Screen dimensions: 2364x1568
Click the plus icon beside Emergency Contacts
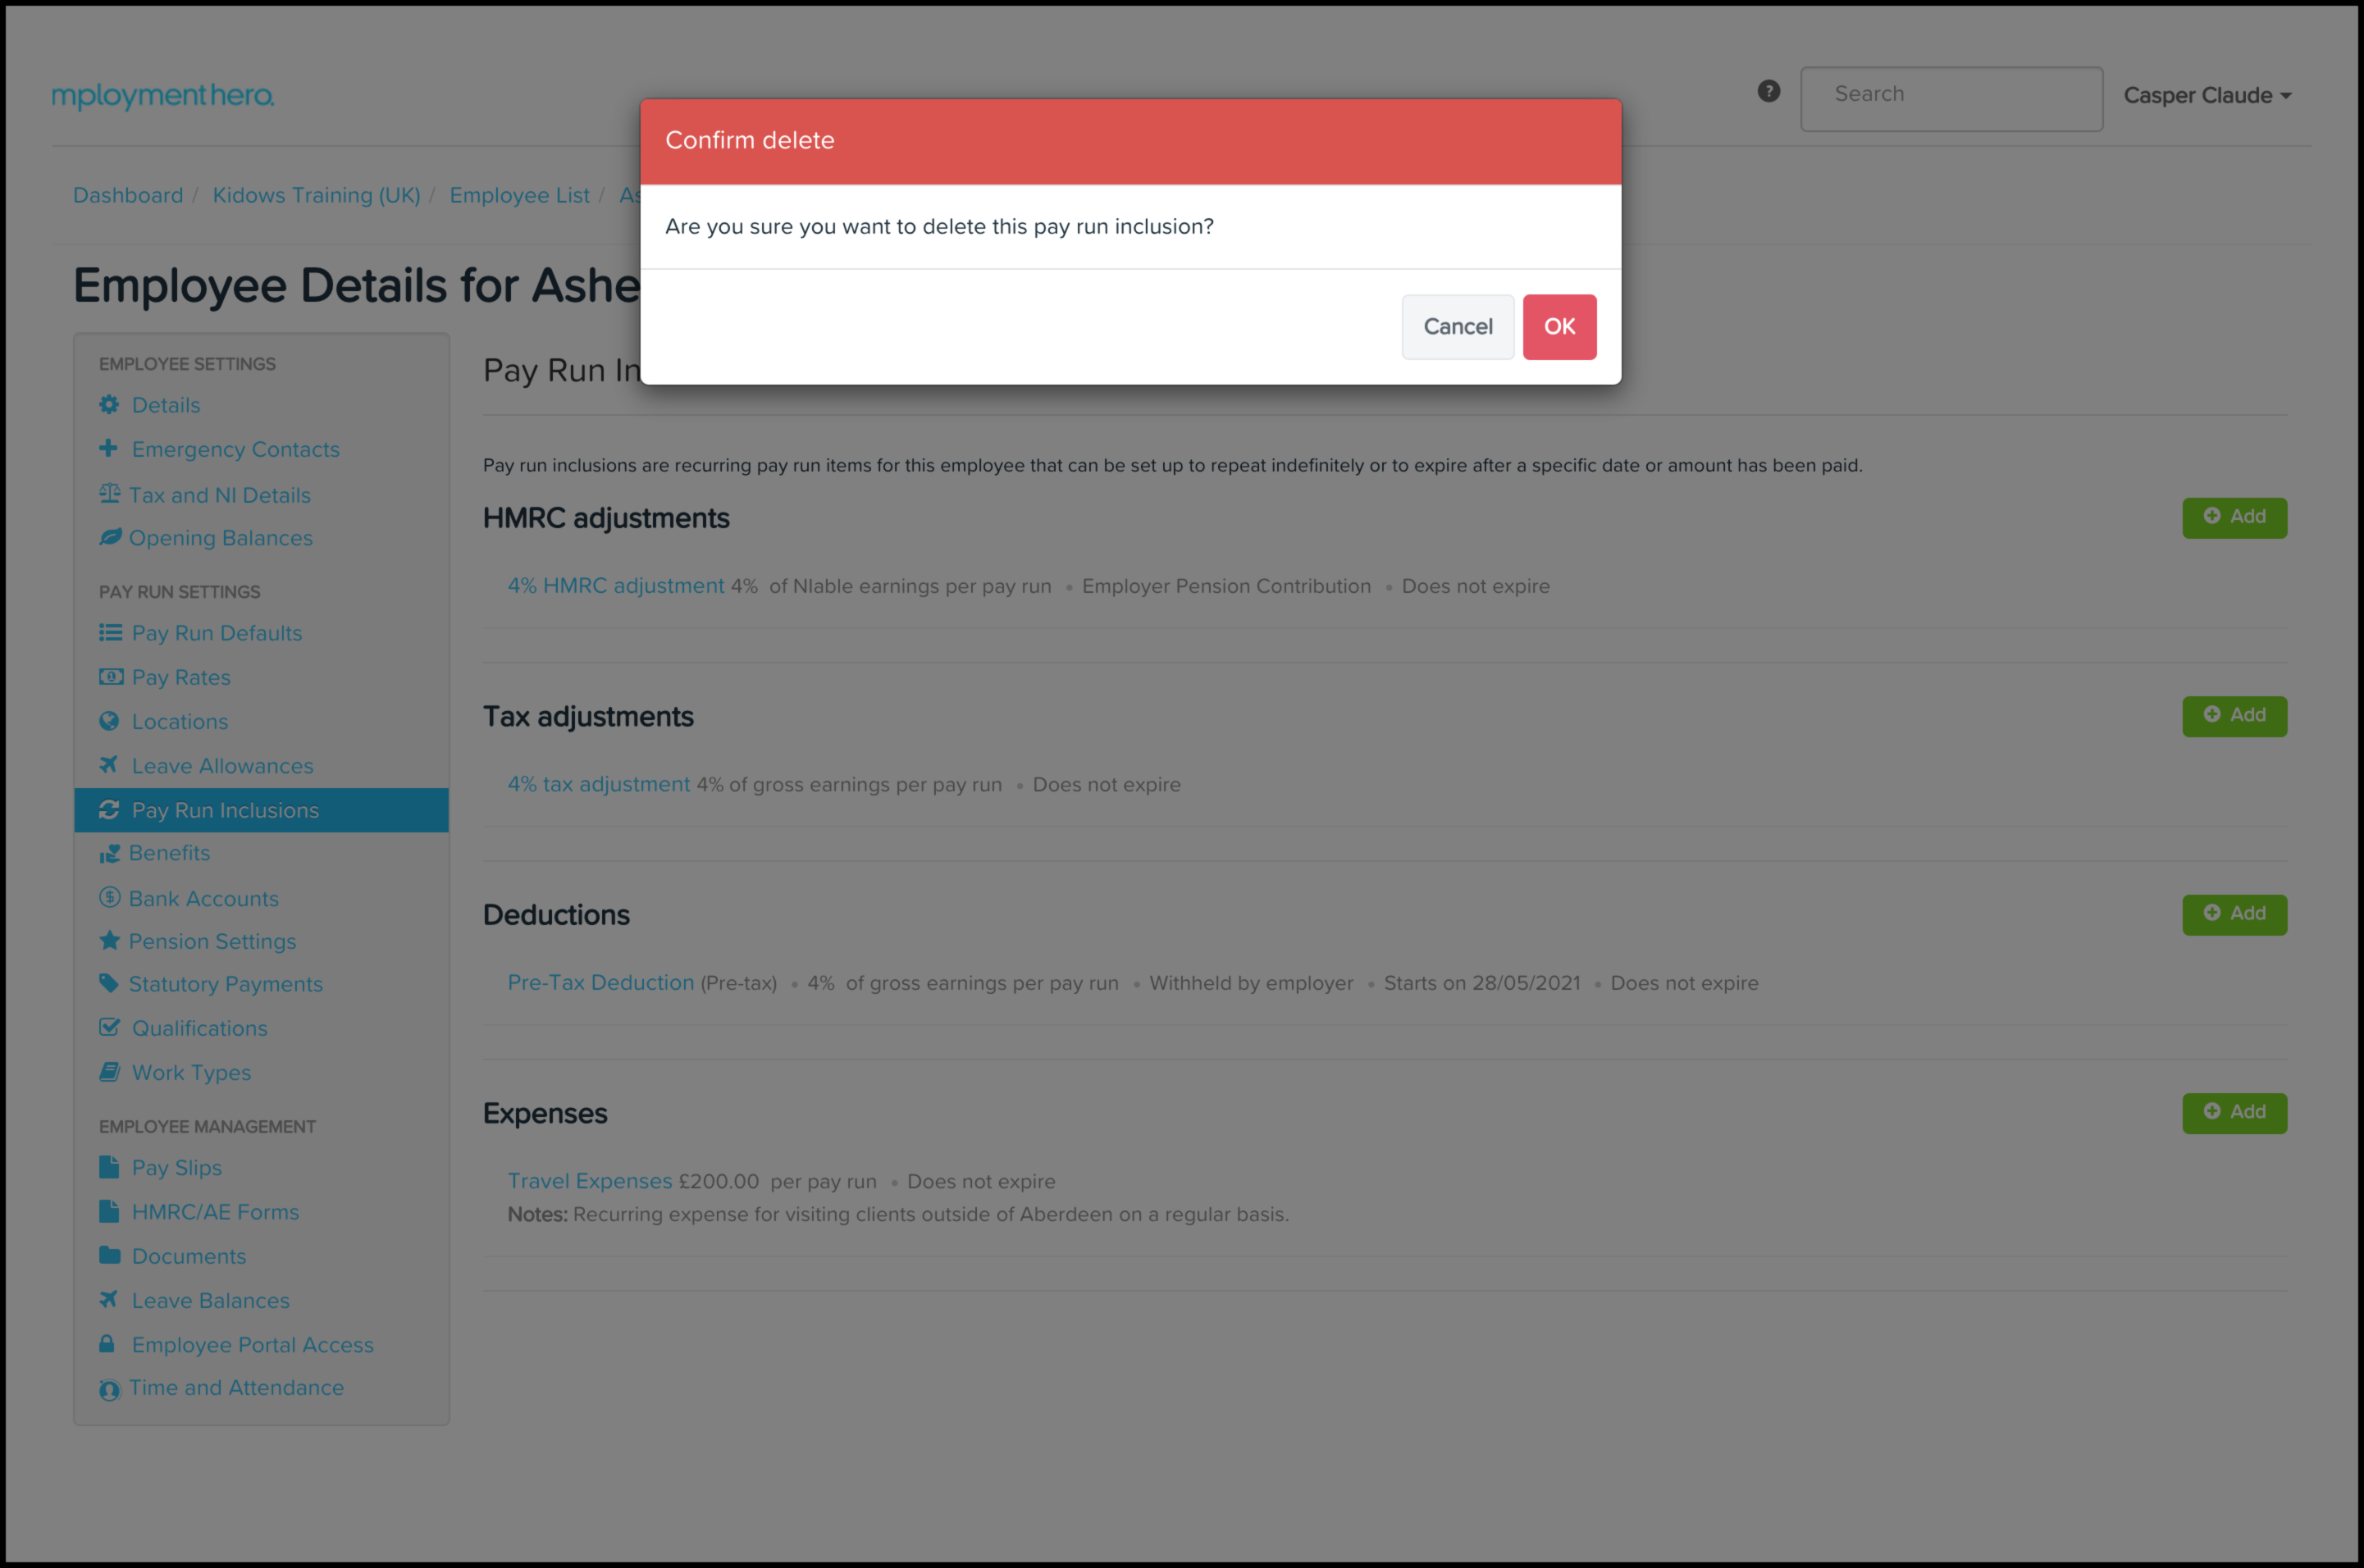pos(108,448)
